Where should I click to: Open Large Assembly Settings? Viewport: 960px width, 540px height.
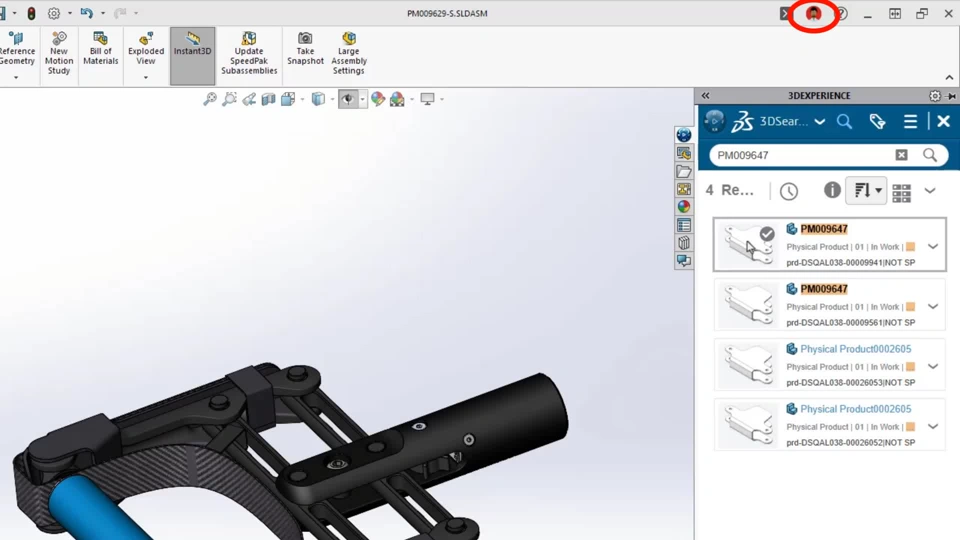coord(349,54)
